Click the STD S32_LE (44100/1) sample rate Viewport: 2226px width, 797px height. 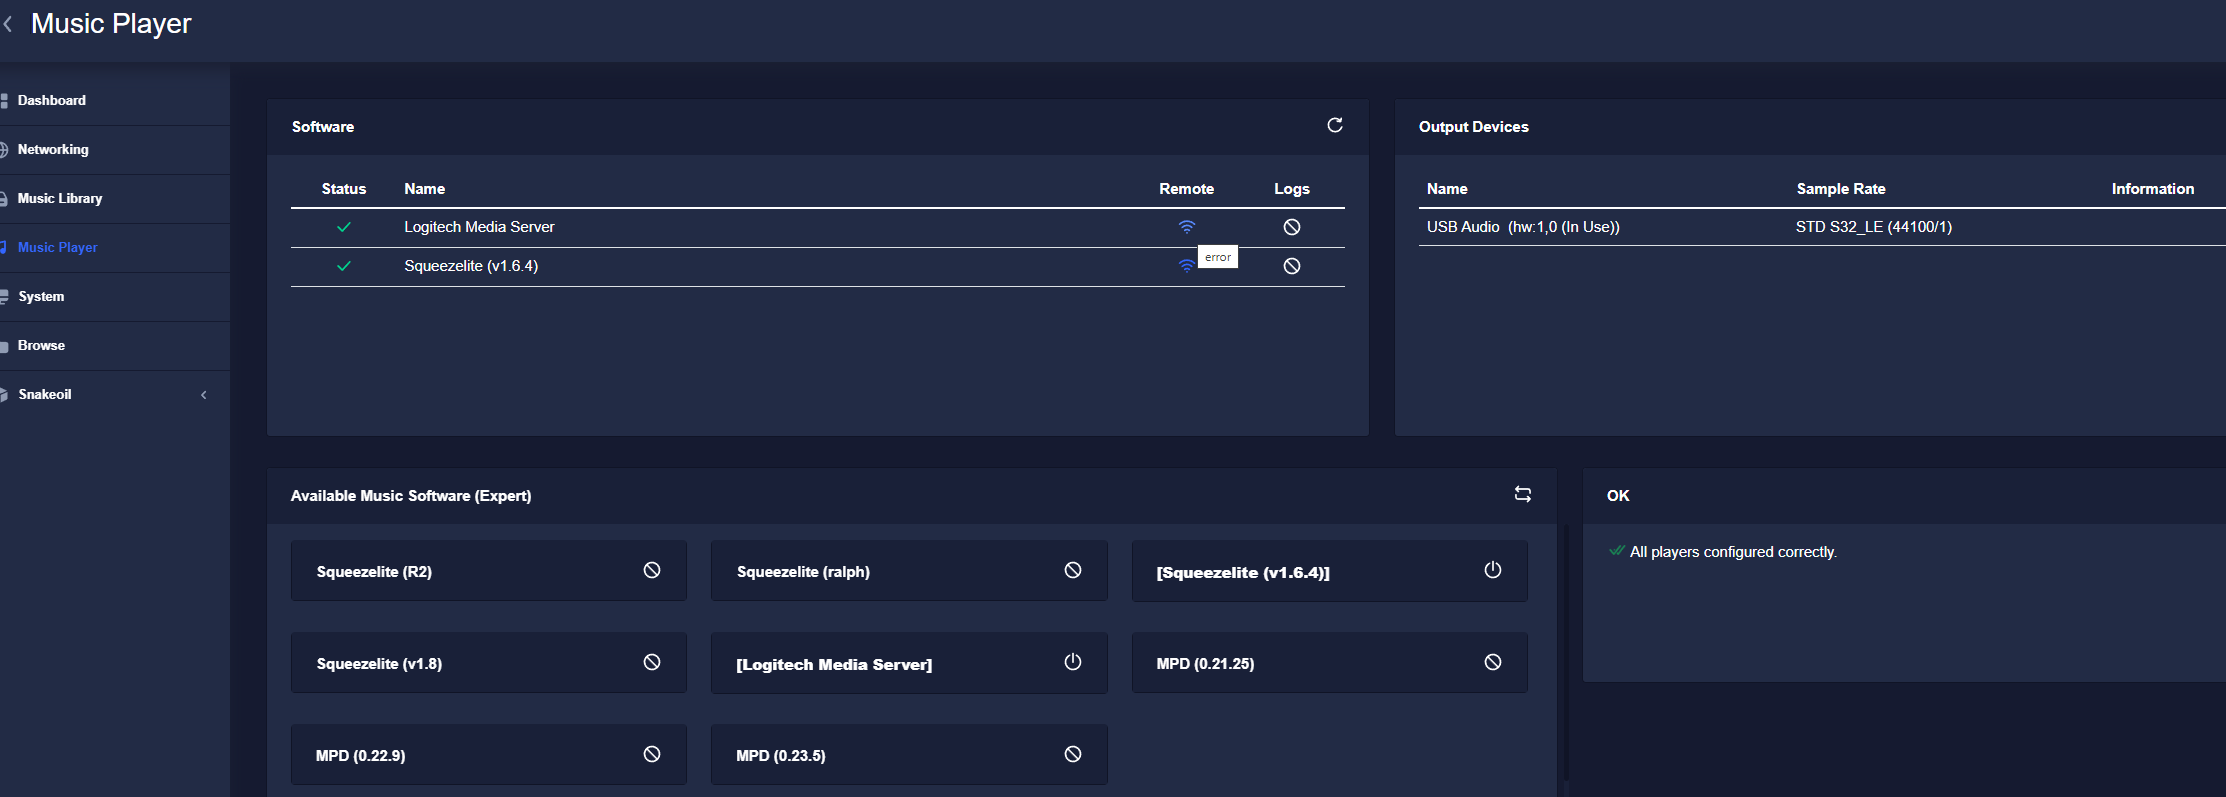tap(1874, 227)
